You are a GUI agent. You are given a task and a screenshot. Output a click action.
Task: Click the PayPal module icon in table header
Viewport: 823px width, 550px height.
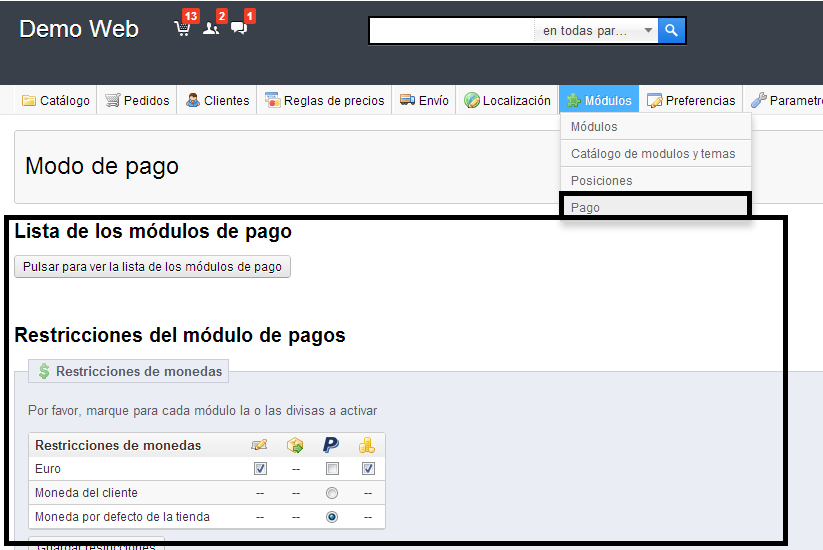pyautogui.click(x=331, y=445)
